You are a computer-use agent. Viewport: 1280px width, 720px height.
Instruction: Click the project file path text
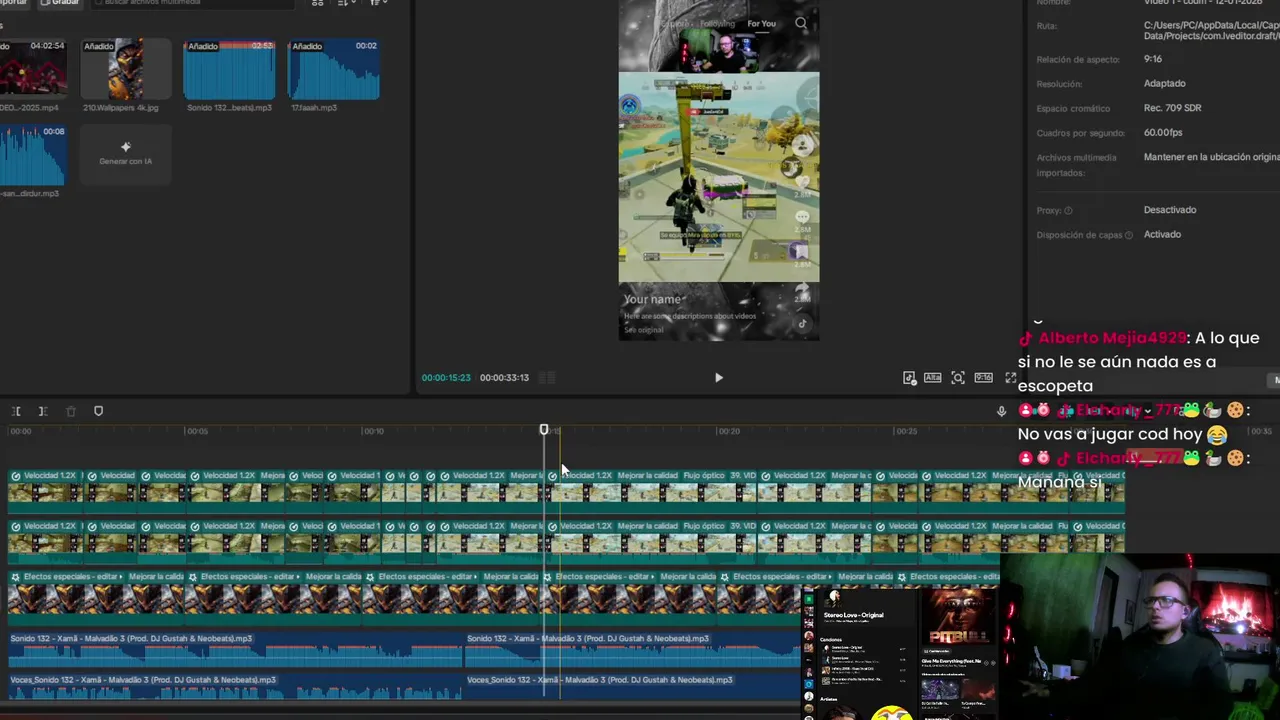pos(1211,31)
